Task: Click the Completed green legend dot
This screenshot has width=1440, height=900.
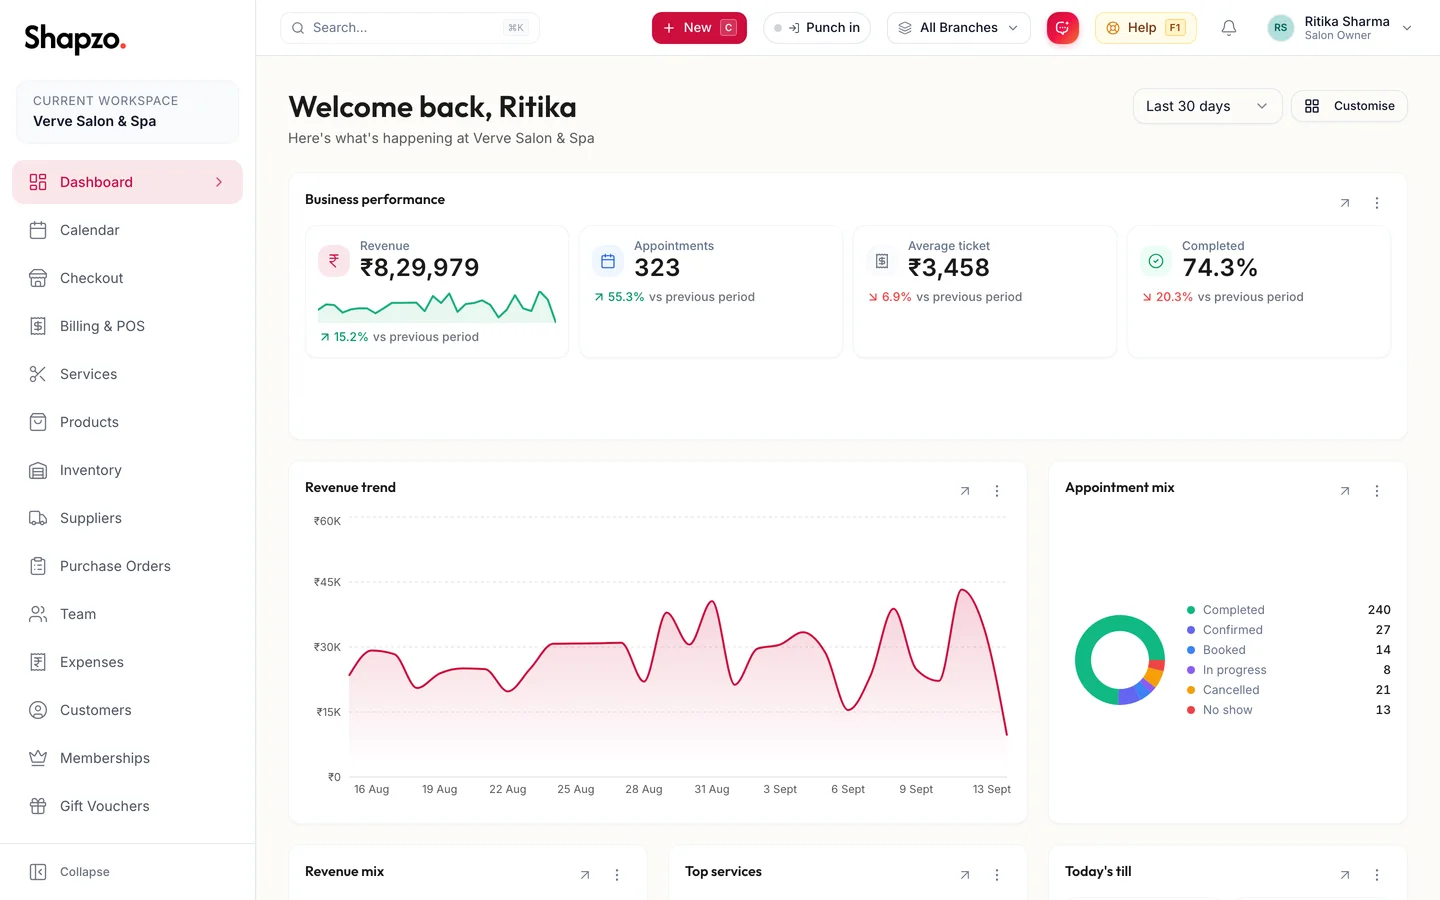Action: [1191, 610]
